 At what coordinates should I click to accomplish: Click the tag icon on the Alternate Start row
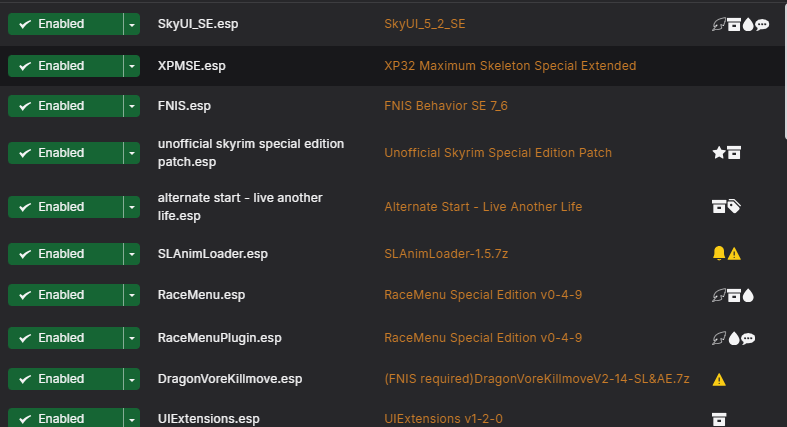[x=734, y=206]
